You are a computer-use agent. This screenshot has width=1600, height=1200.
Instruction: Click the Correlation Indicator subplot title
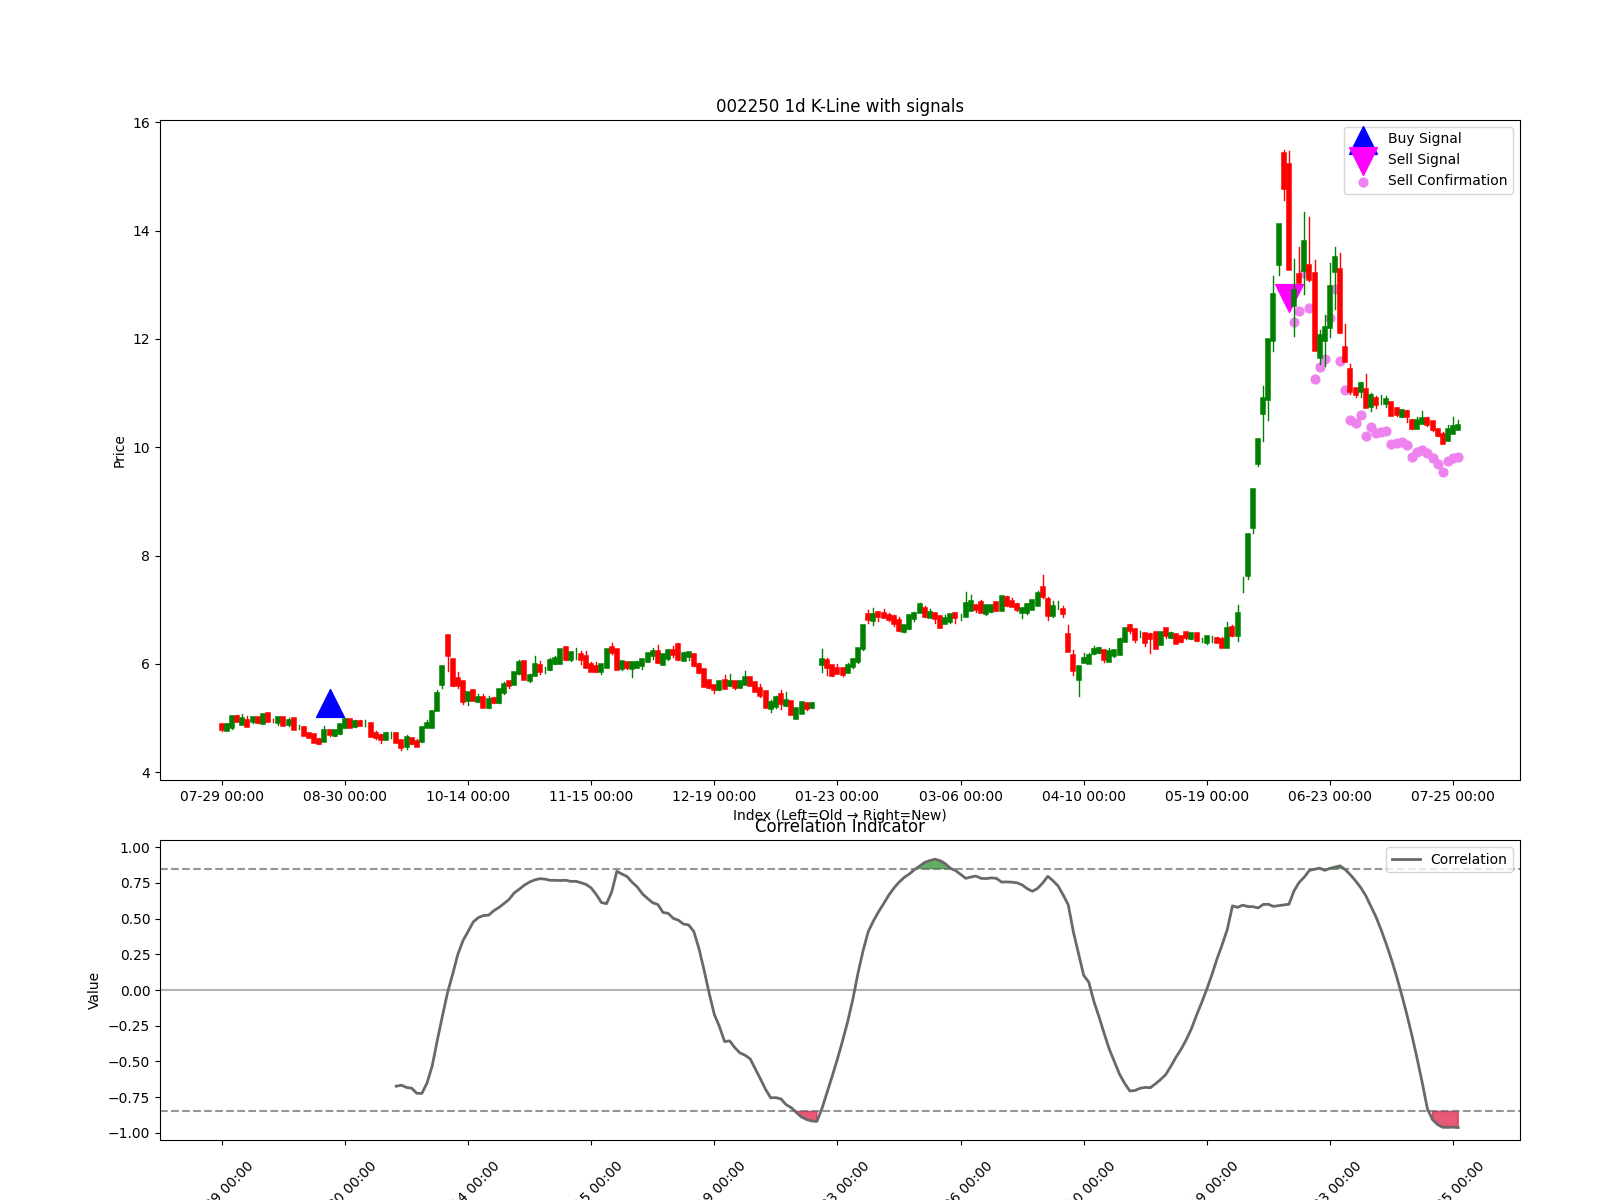[840, 827]
